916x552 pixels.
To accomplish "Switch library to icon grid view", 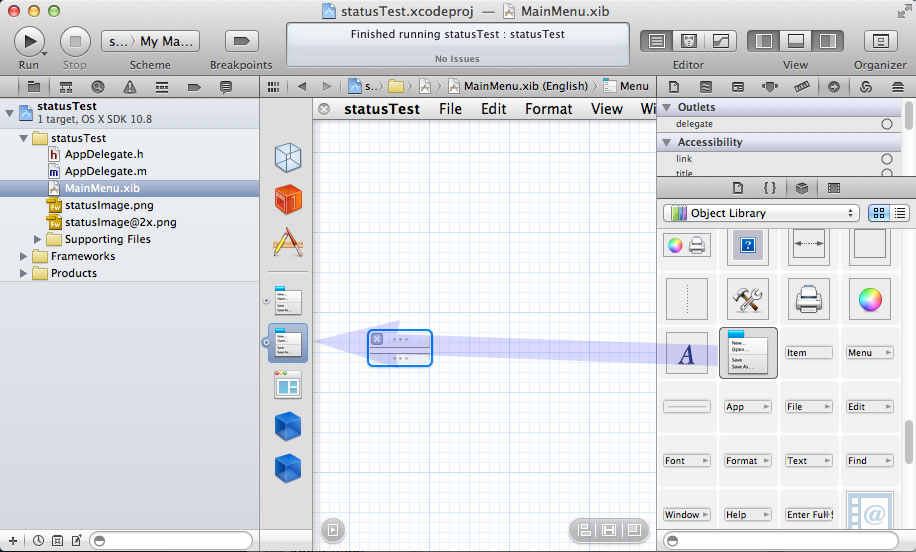I will 879,213.
